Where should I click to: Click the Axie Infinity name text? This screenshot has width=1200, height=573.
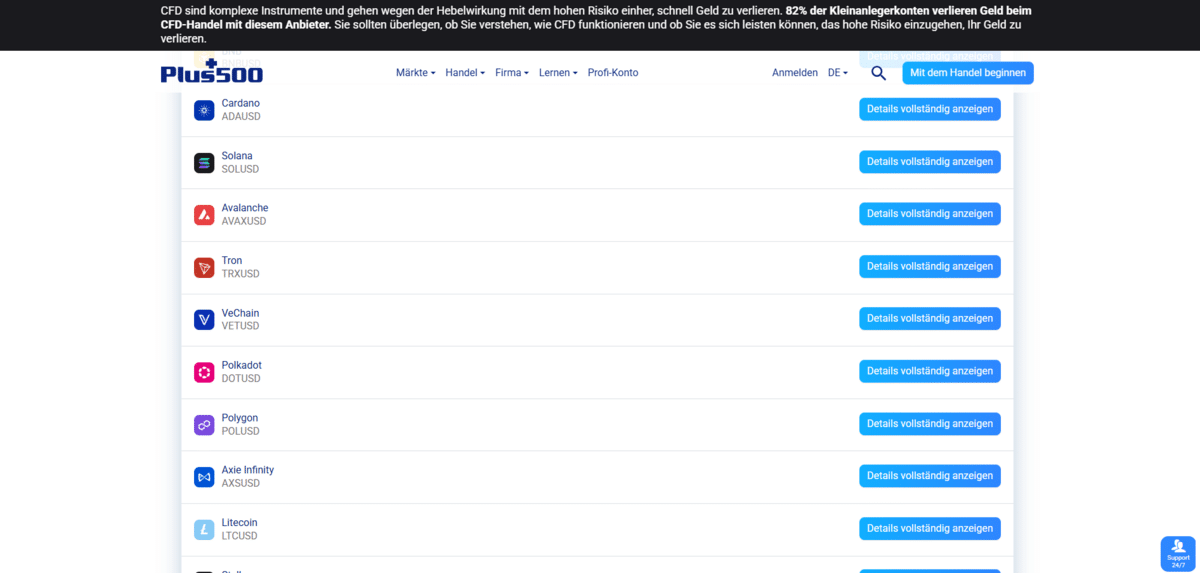[x=248, y=470]
